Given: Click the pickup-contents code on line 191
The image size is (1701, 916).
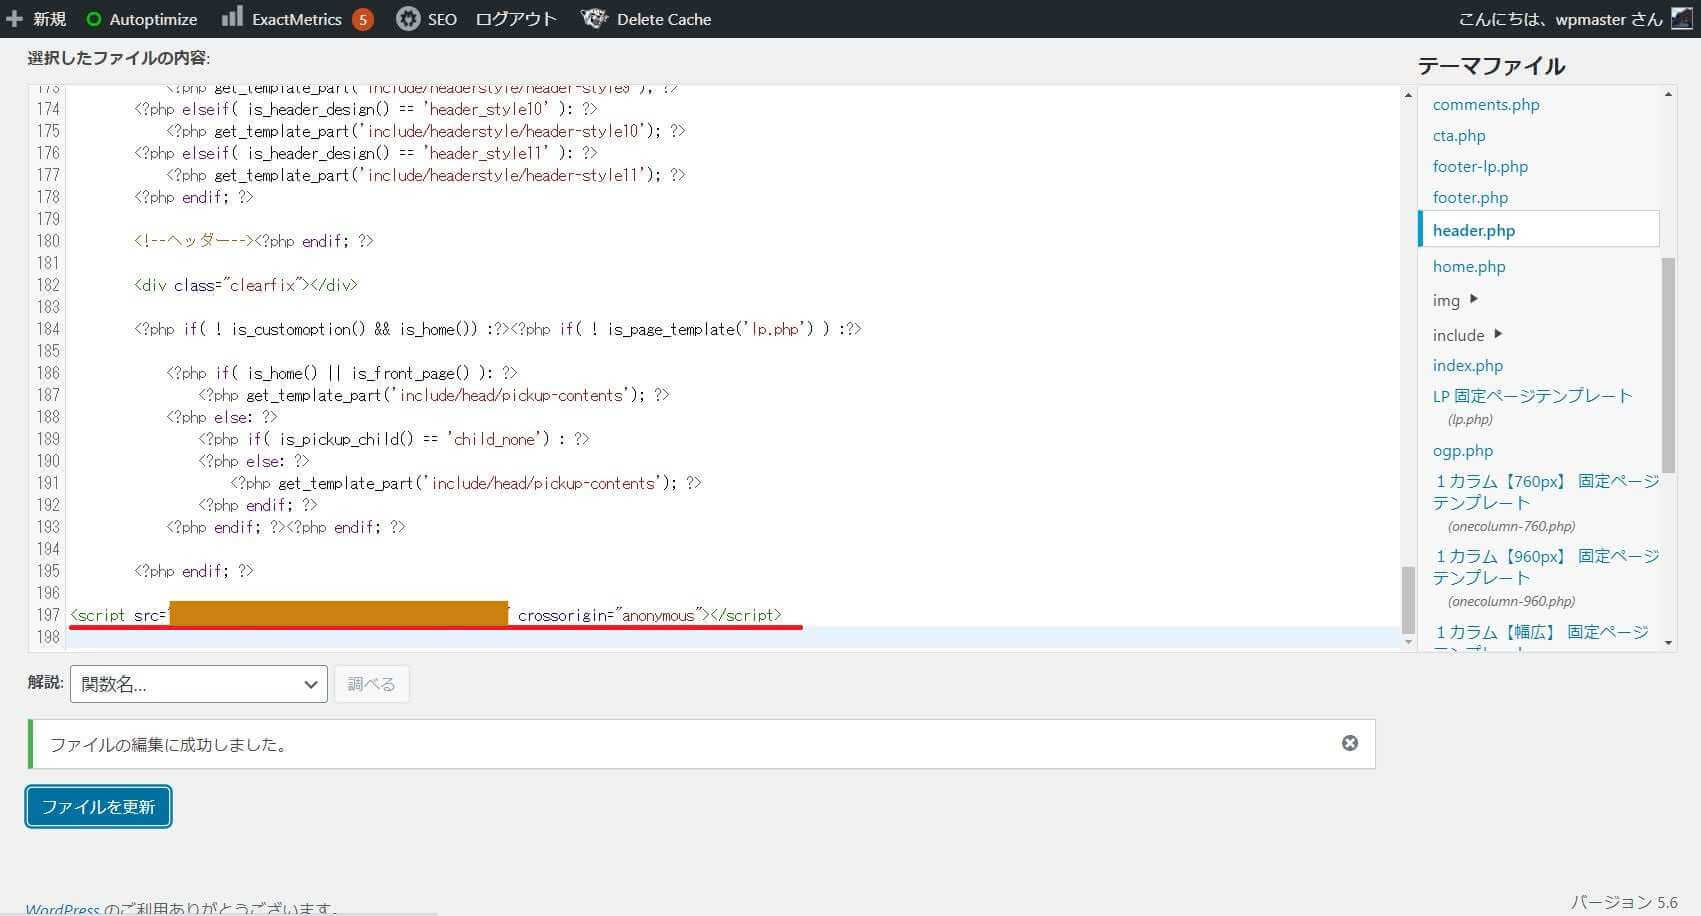Looking at the screenshot, I should pos(466,483).
